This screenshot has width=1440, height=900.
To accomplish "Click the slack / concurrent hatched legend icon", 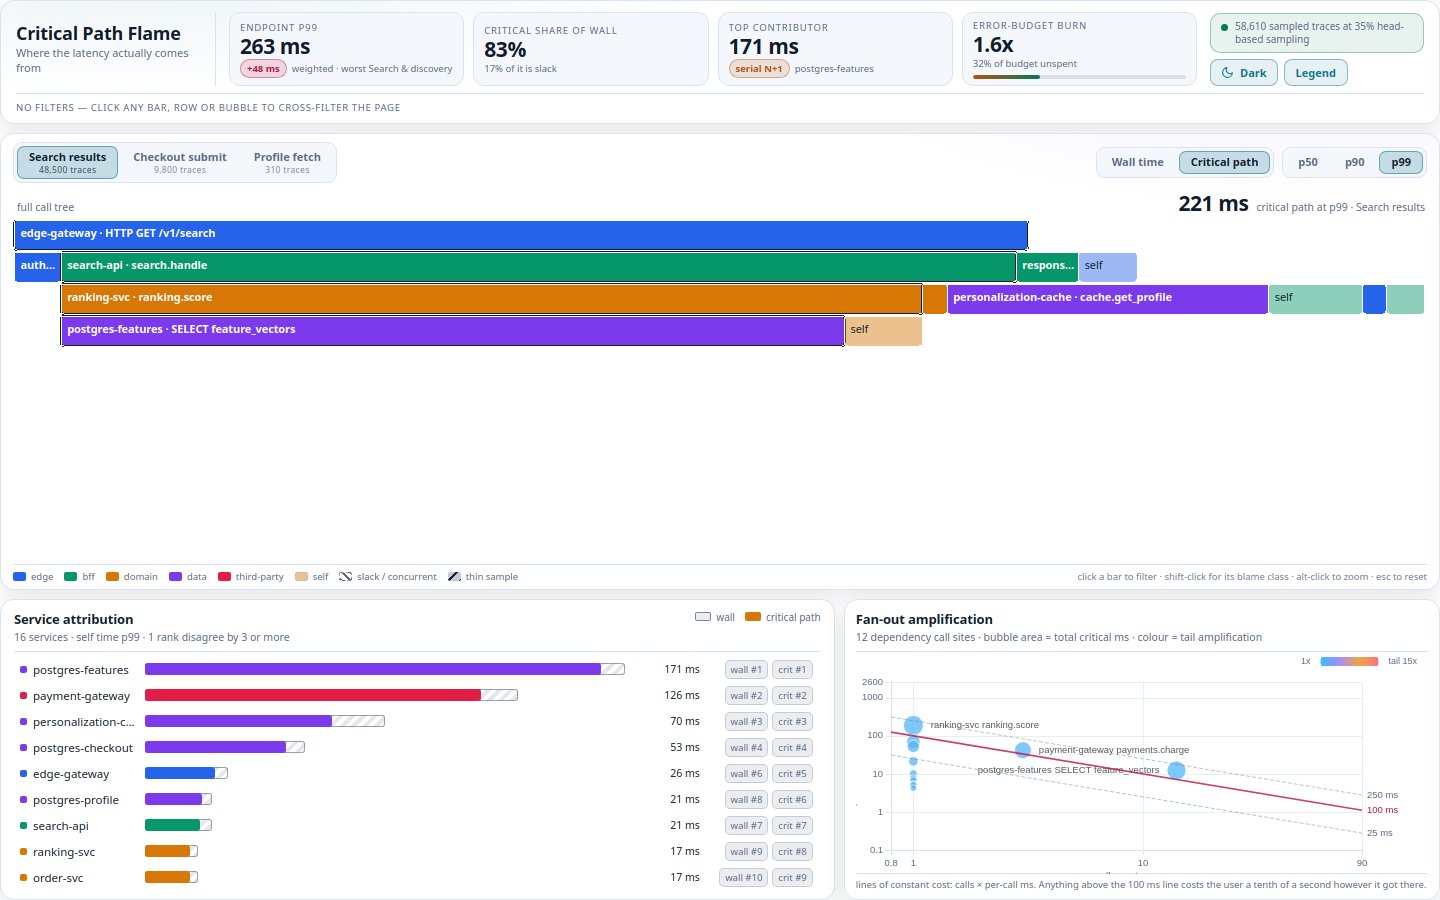I will point(345,577).
